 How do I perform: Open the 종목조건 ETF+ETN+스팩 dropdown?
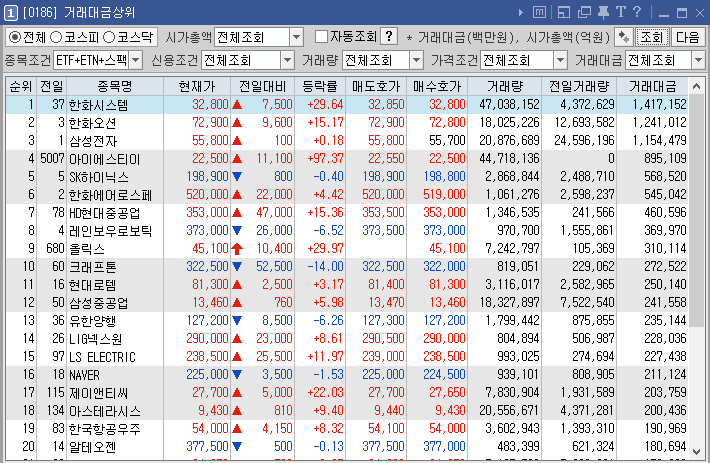click(x=136, y=60)
